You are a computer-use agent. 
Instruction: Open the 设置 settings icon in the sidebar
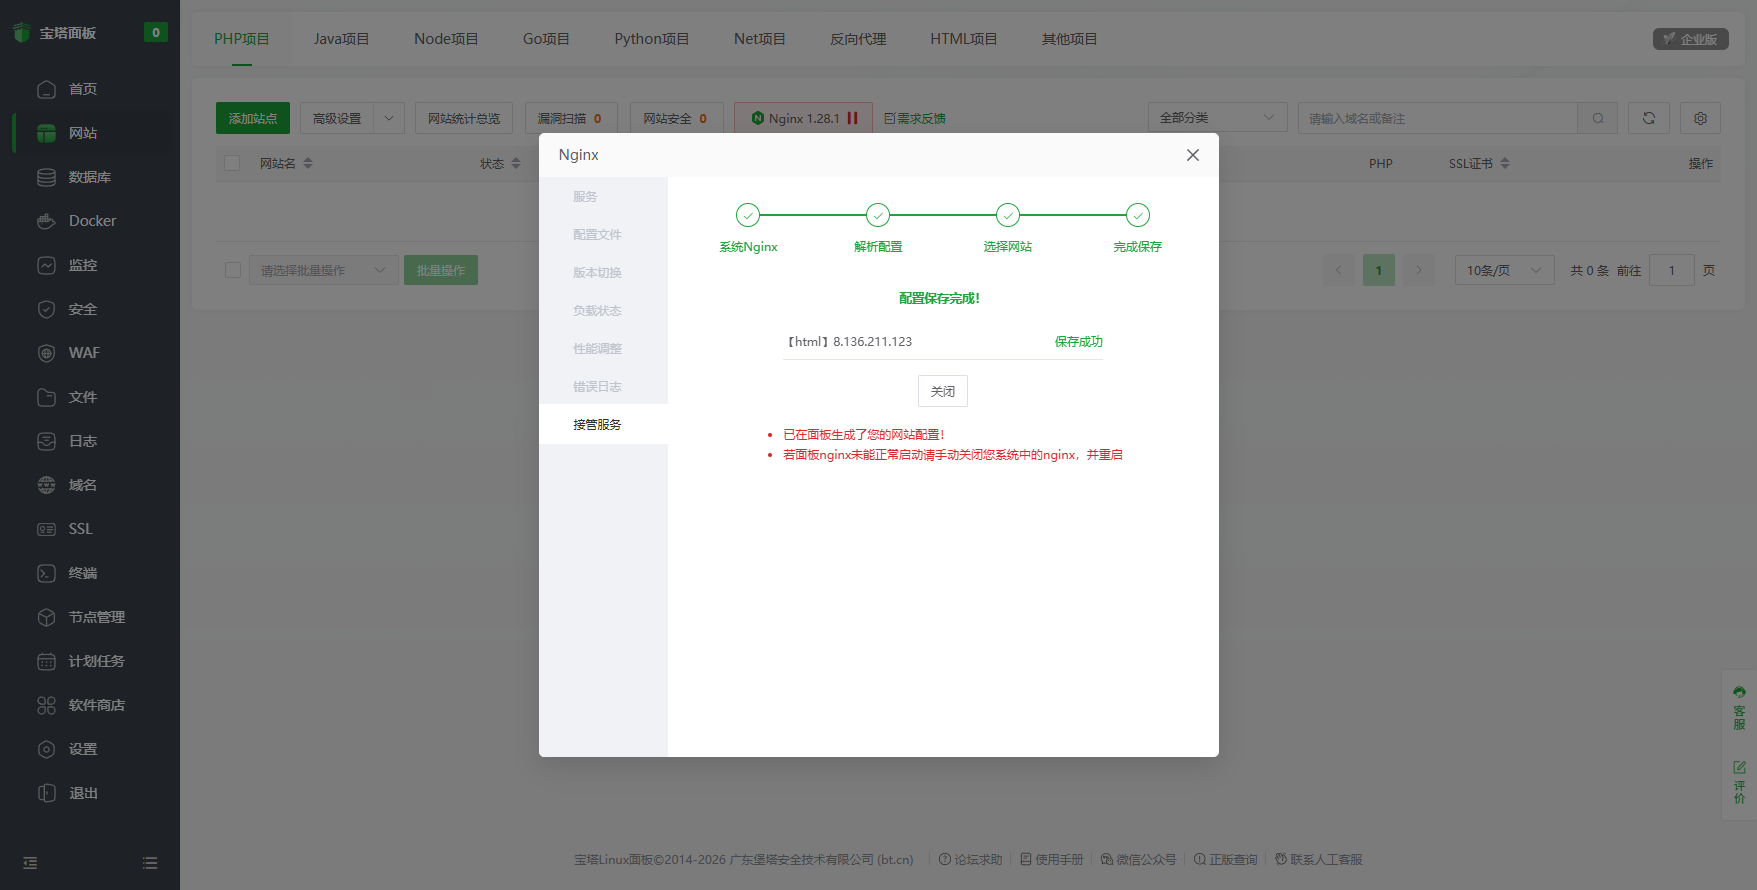46,749
